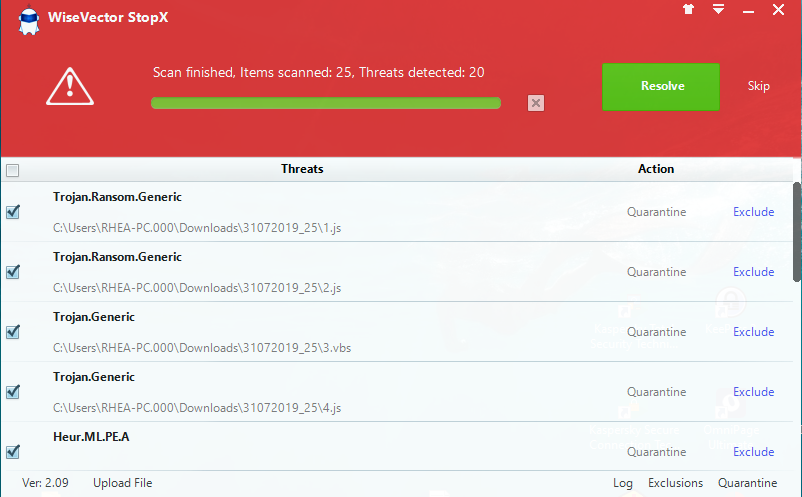The width and height of the screenshot is (802, 497).
Task: Click the Resolve button
Action: pyautogui.click(x=661, y=86)
